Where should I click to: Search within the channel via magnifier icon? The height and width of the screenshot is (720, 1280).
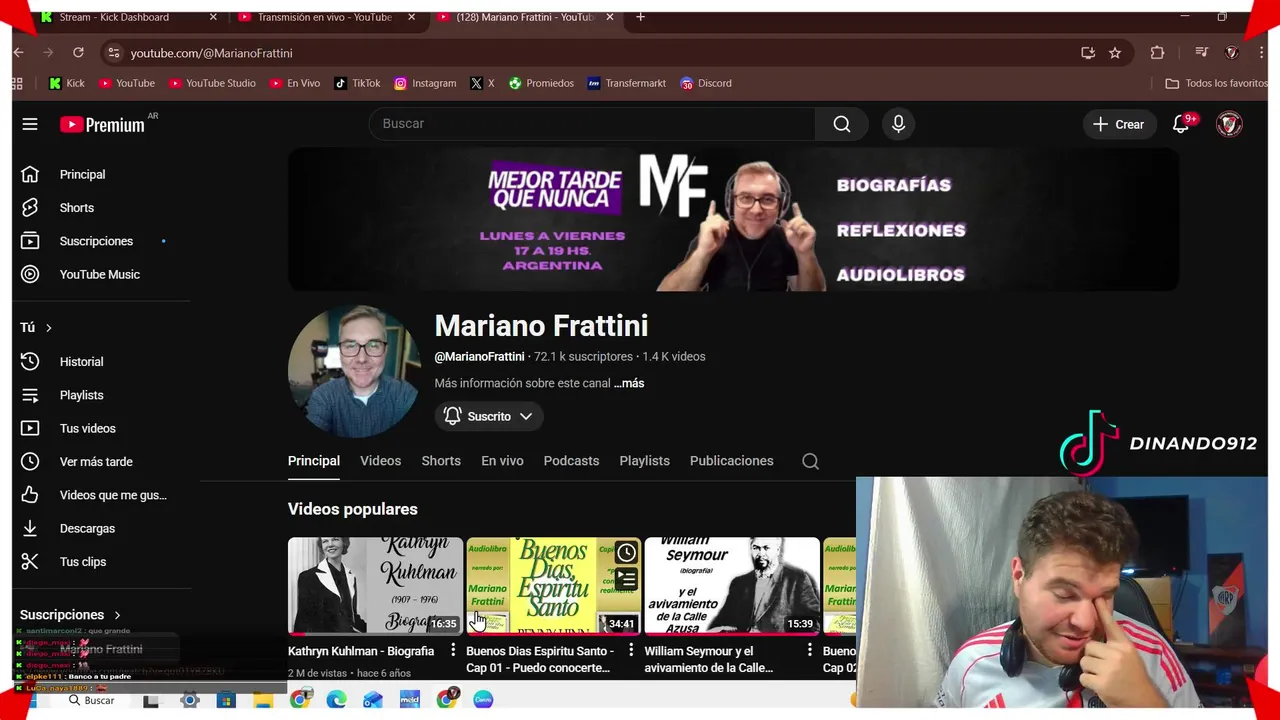(x=810, y=461)
